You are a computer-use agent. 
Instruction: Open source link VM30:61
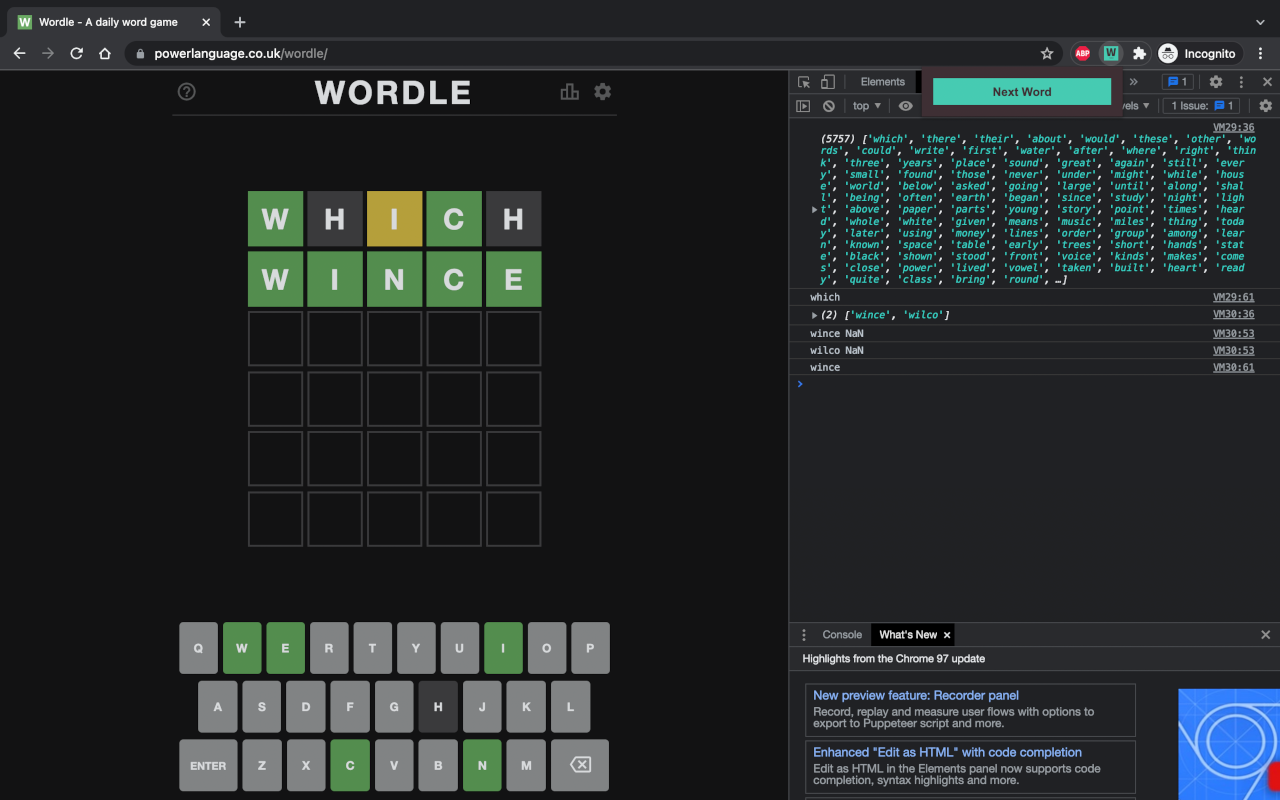tap(1233, 368)
